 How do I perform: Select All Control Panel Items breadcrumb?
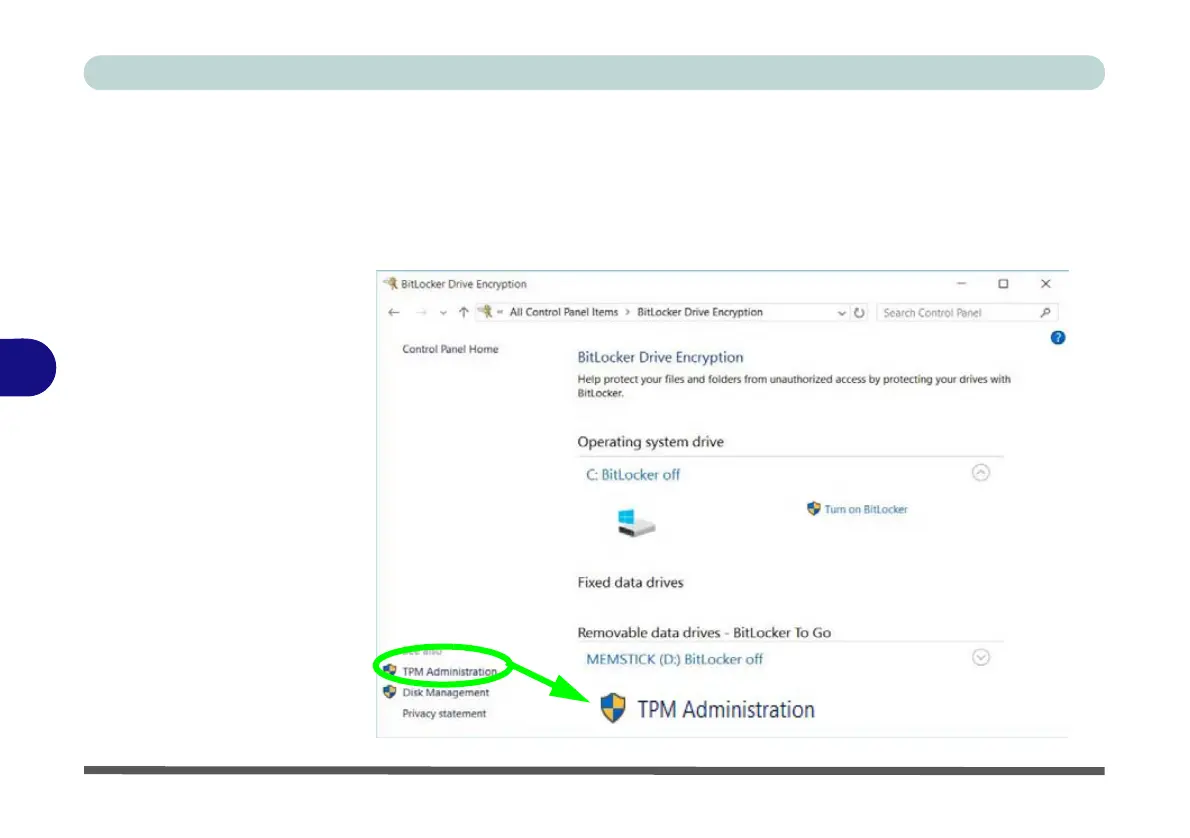[x=564, y=312]
